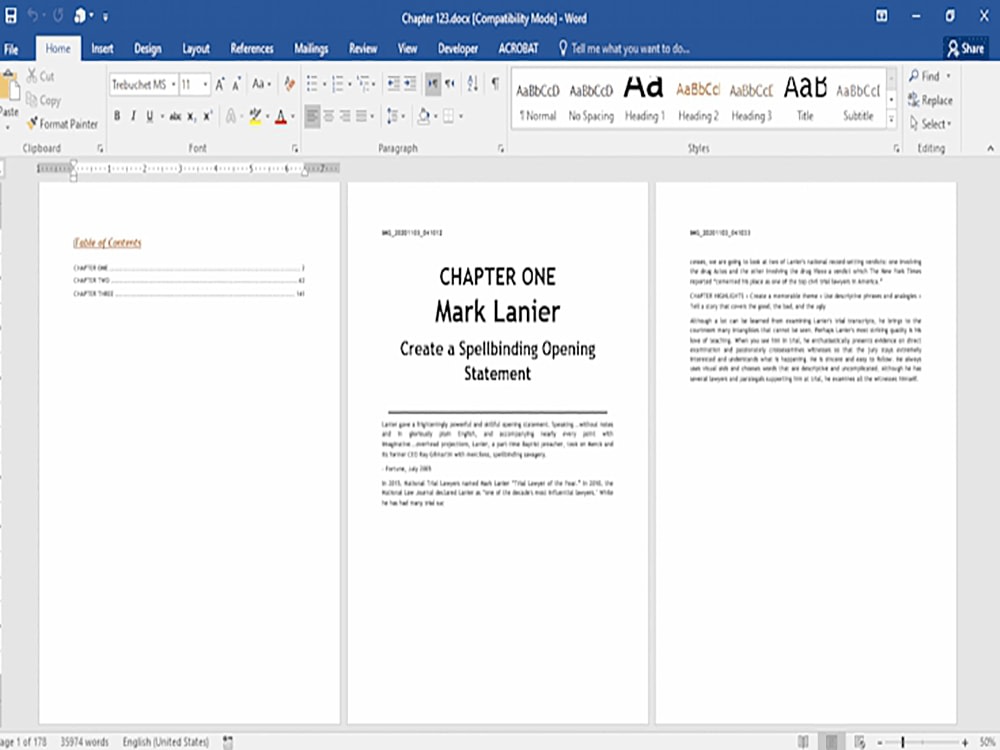This screenshot has width=1000, height=750.
Task: Toggle Italic formatting
Action: tap(133, 116)
